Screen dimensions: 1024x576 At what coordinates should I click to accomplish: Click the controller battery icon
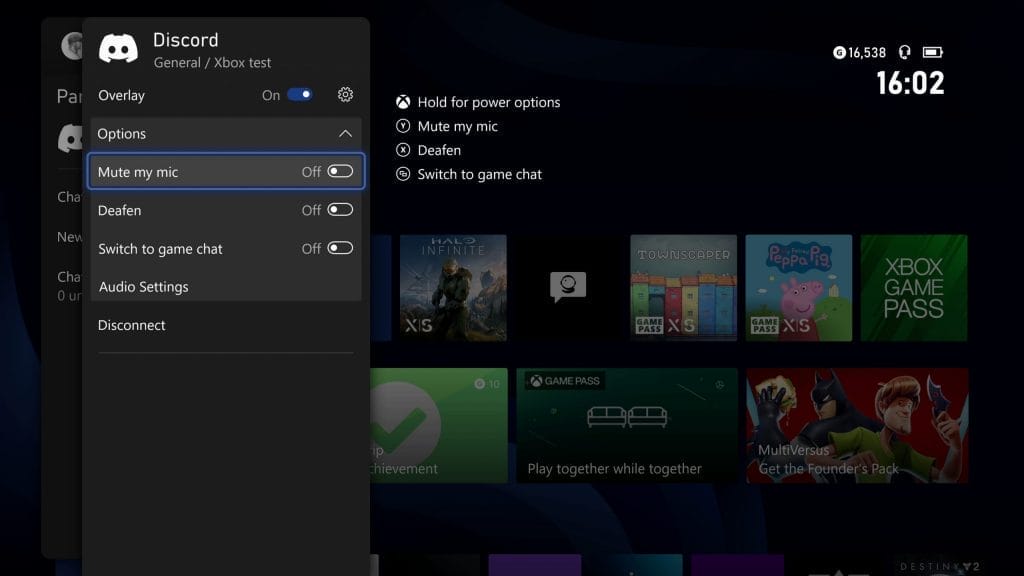click(x=932, y=52)
